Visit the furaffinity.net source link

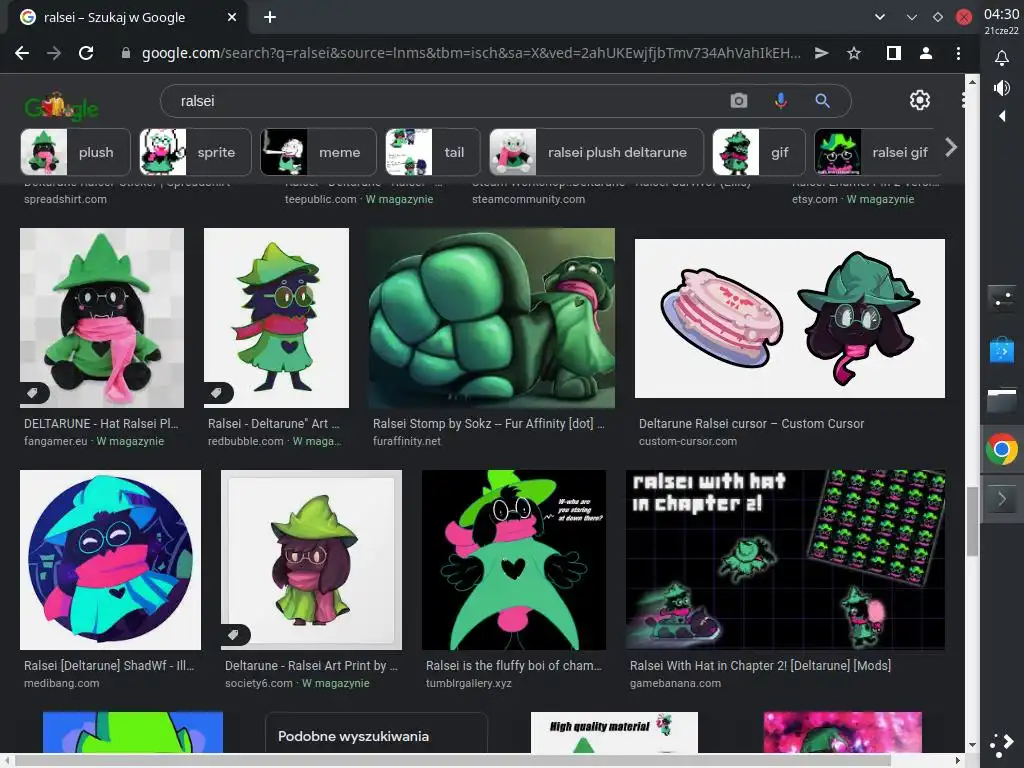pyautogui.click(x=407, y=441)
